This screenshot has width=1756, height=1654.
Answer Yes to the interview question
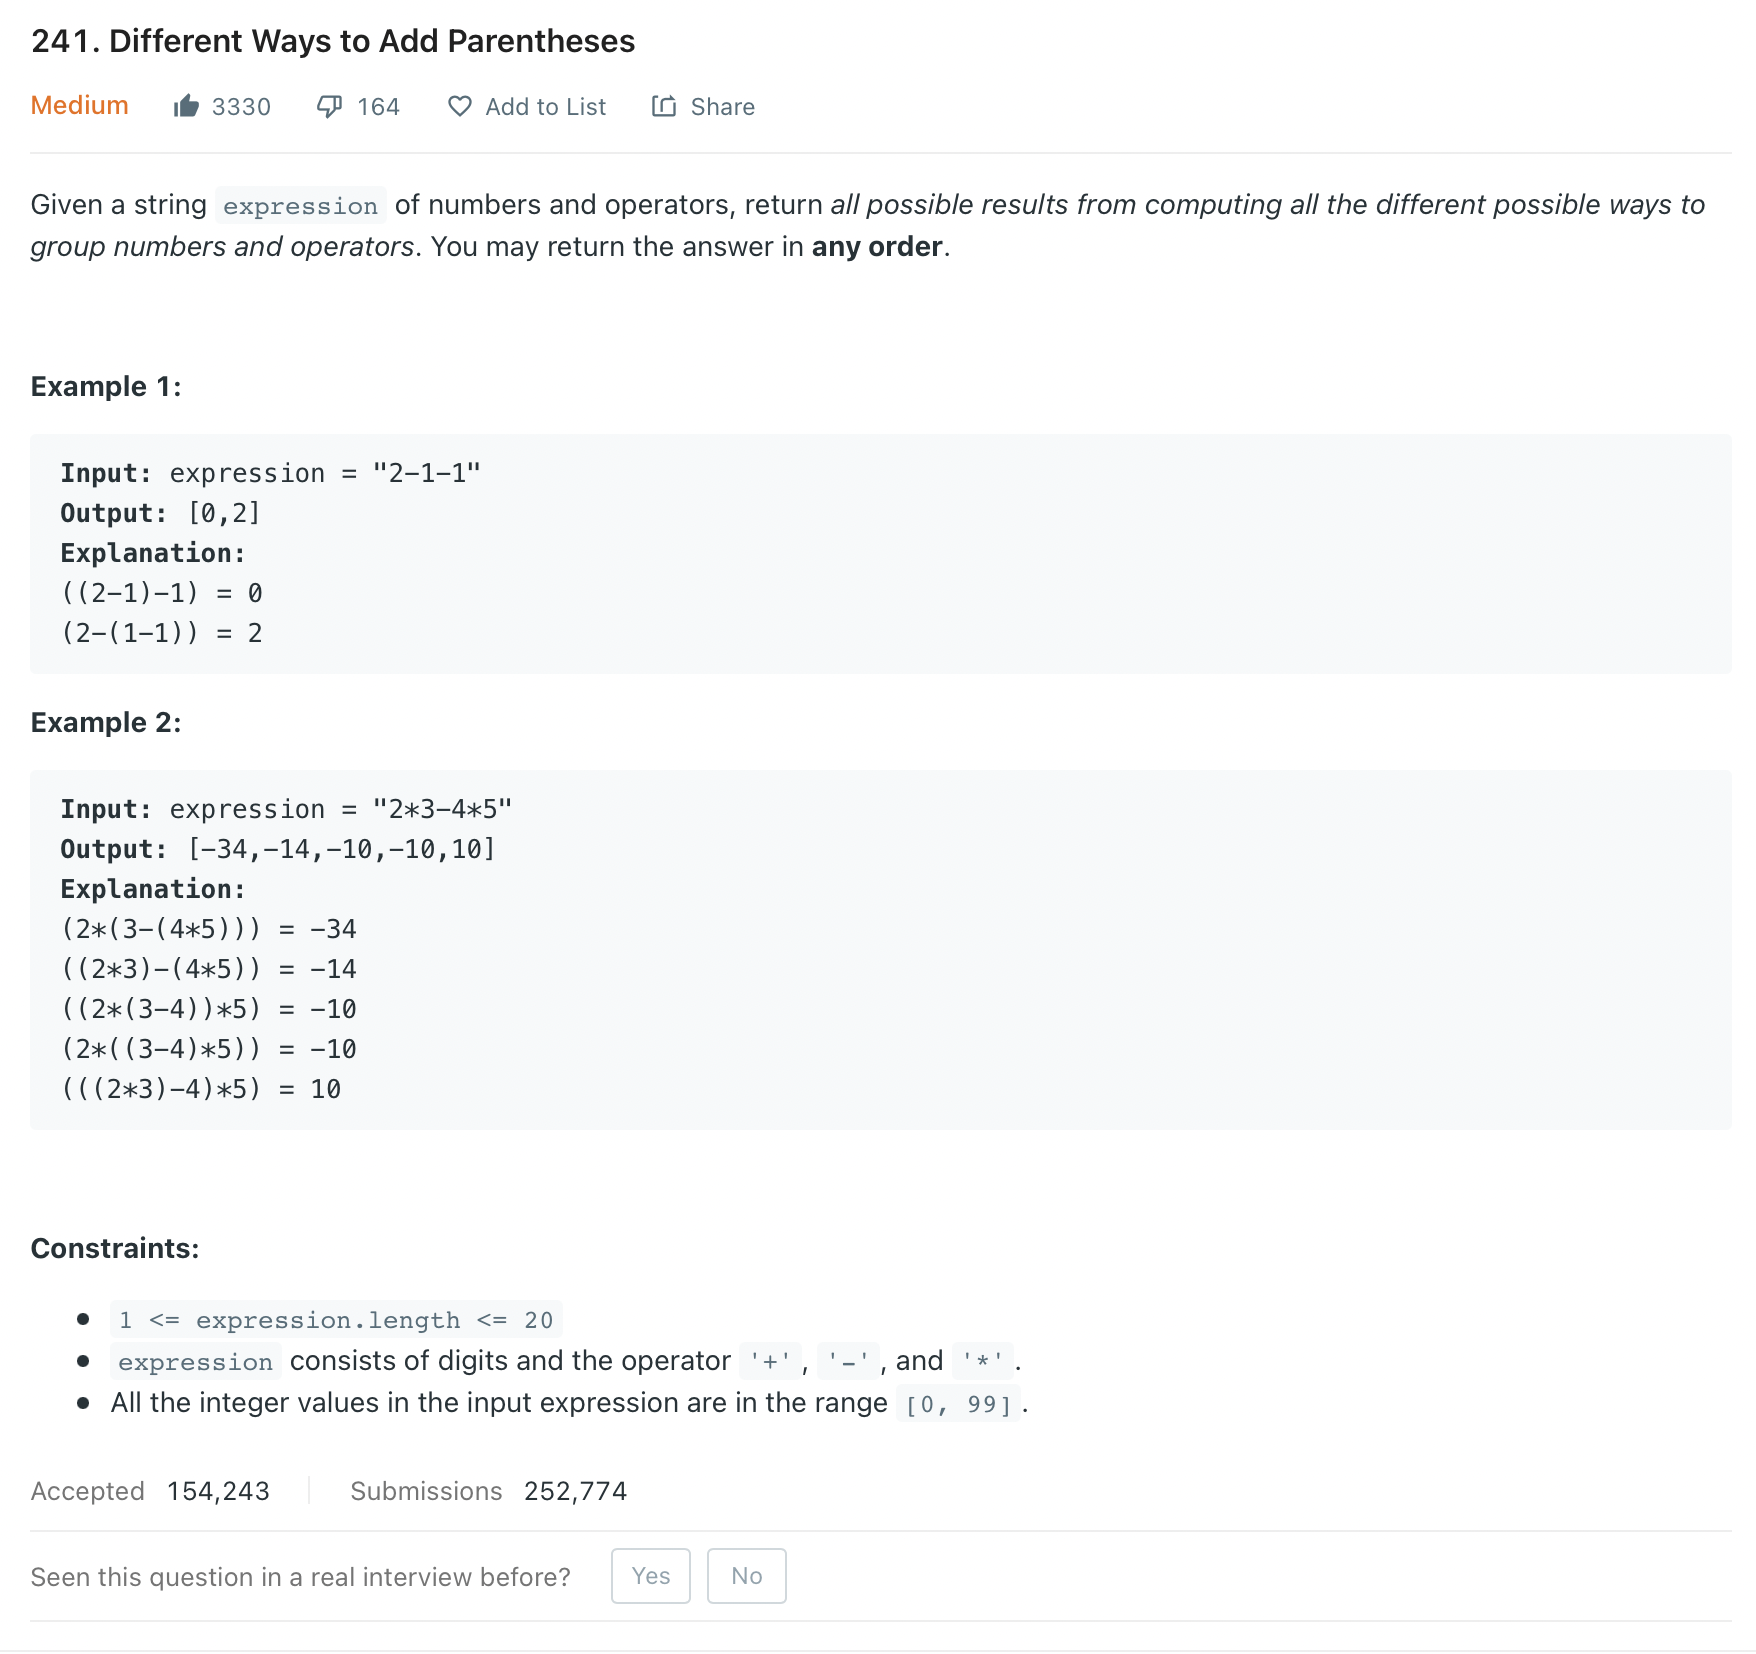coord(651,1575)
